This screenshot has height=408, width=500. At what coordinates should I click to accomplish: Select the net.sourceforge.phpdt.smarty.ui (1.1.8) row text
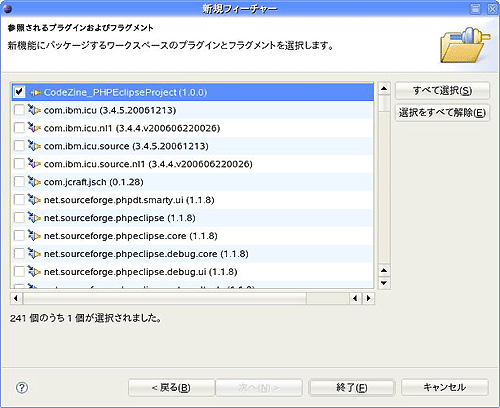[129, 200]
